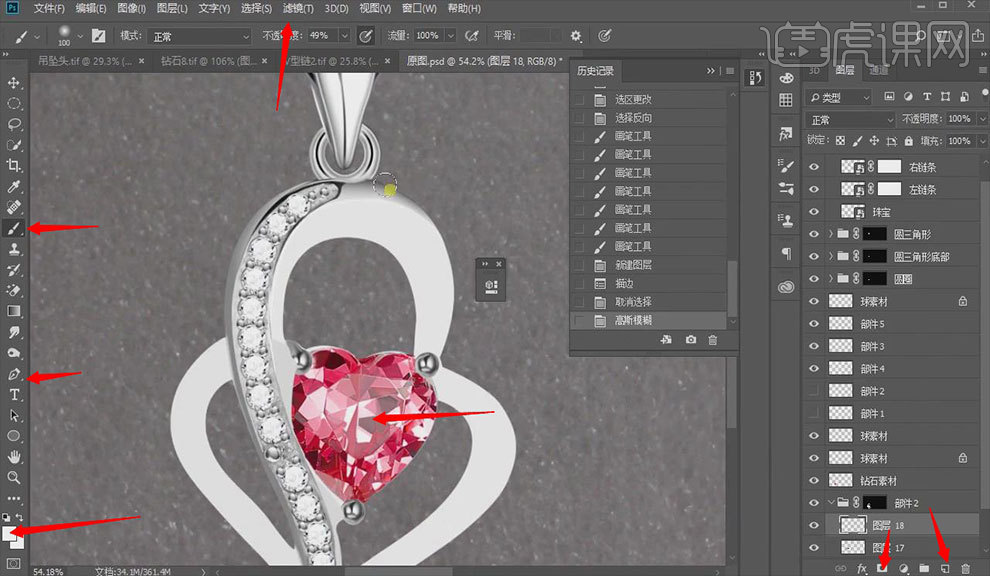Select the Horizontal Type tool

click(x=14, y=395)
